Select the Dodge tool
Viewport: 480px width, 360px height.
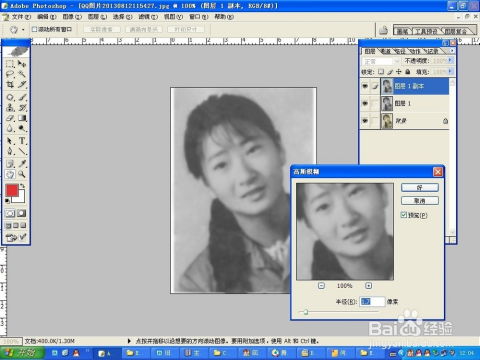tap(22, 128)
